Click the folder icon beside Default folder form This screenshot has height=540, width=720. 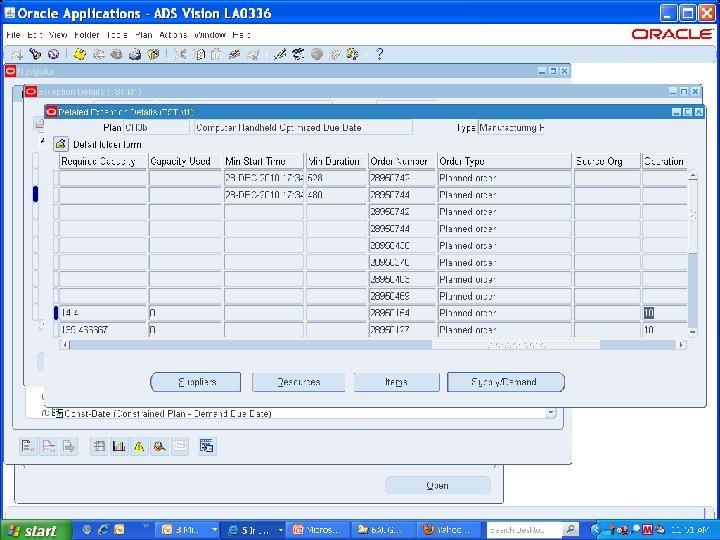coord(61,144)
